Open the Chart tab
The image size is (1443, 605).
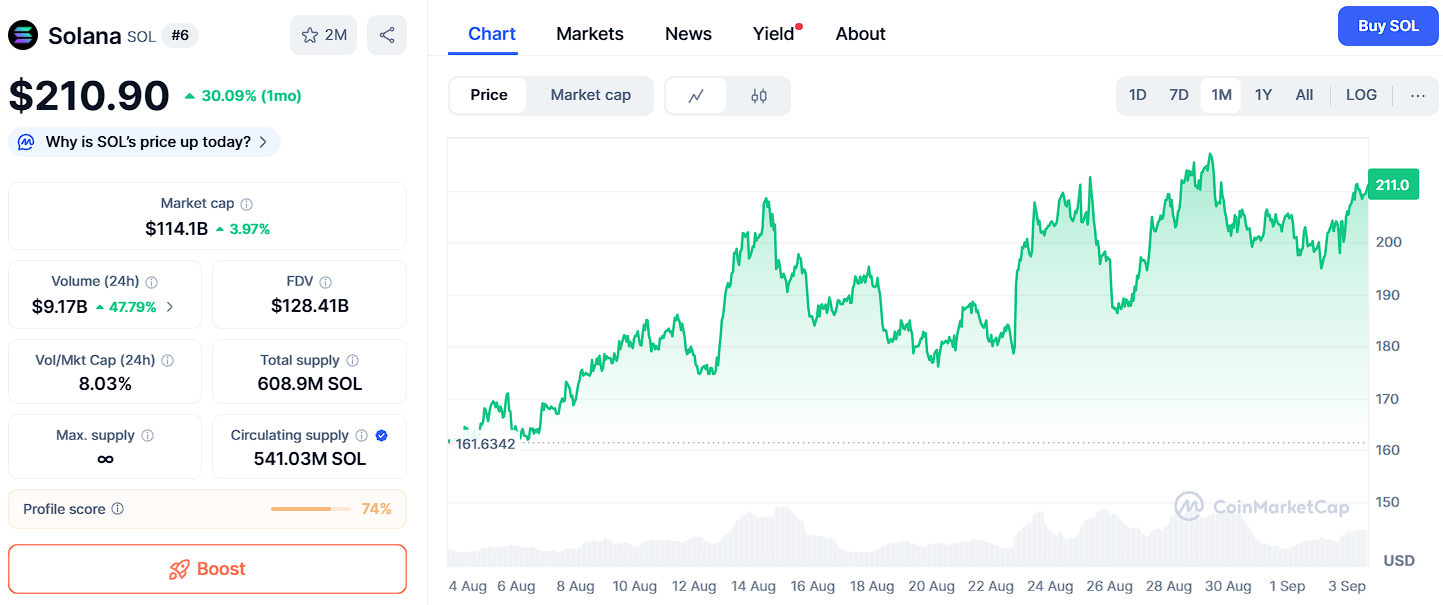pos(492,34)
